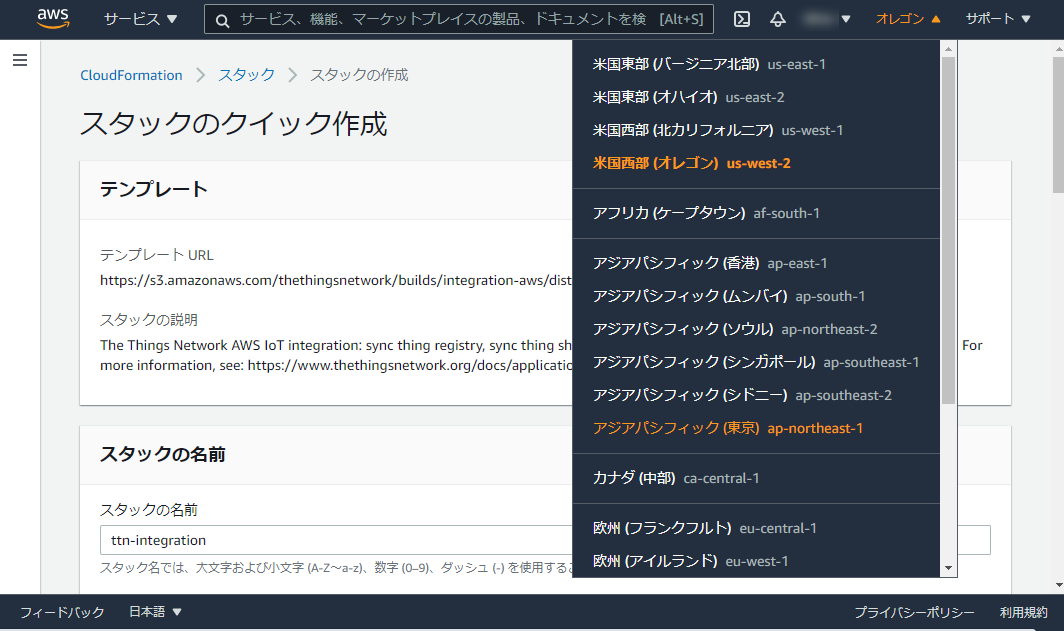This screenshot has width=1064, height=631.
Task: Select region 米国東部 (バージニア北部) us-east-1
Action: coord(756,64)
